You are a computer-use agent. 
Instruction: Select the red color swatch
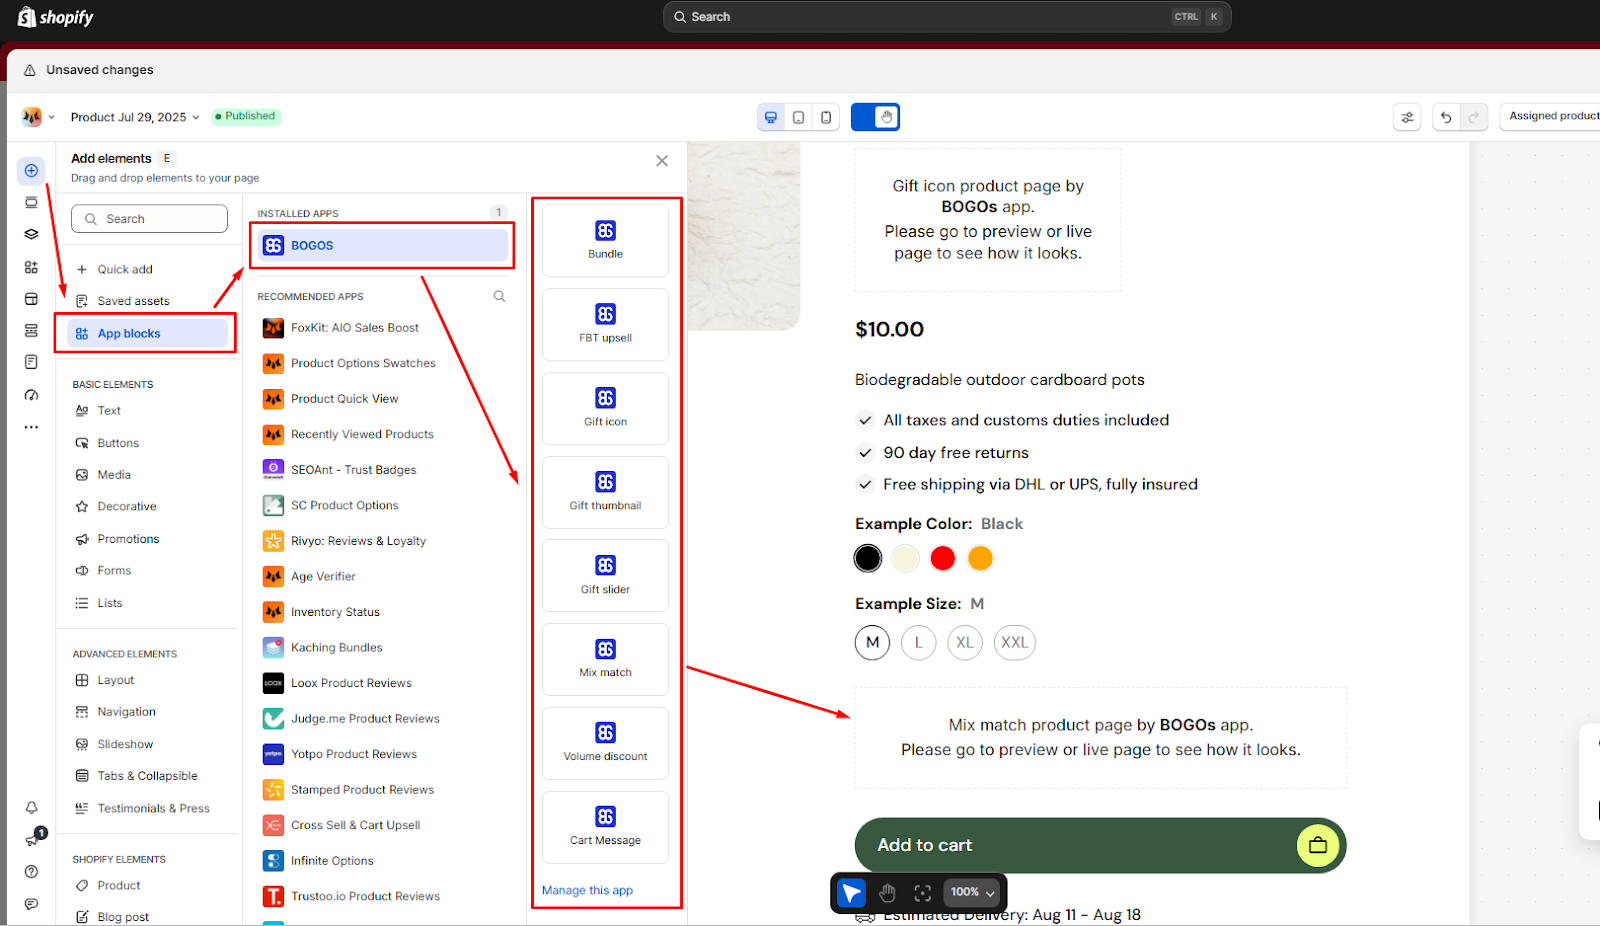[942, 558]
